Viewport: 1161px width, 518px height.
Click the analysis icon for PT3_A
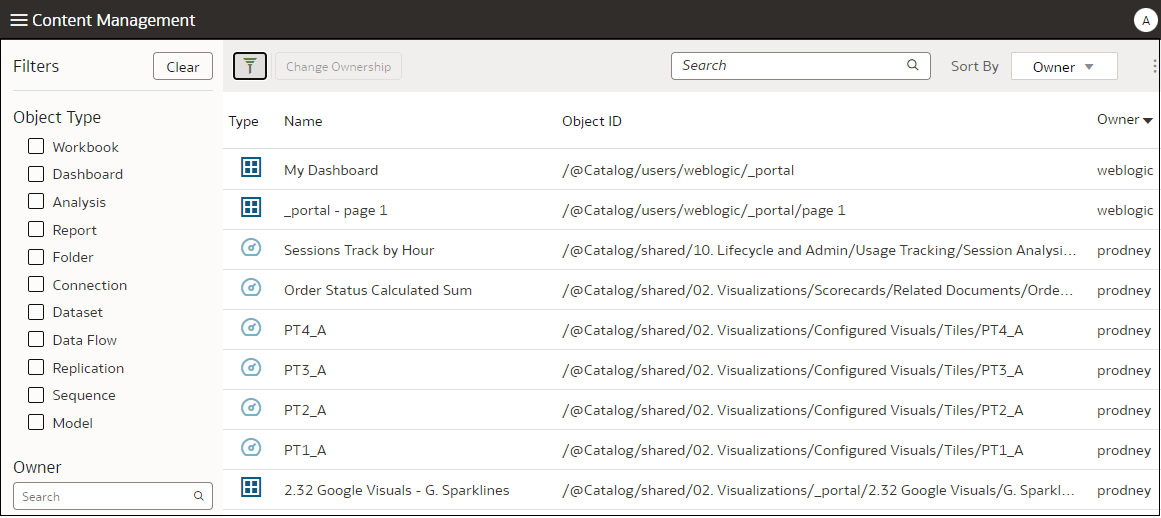(x=252, y=369)
